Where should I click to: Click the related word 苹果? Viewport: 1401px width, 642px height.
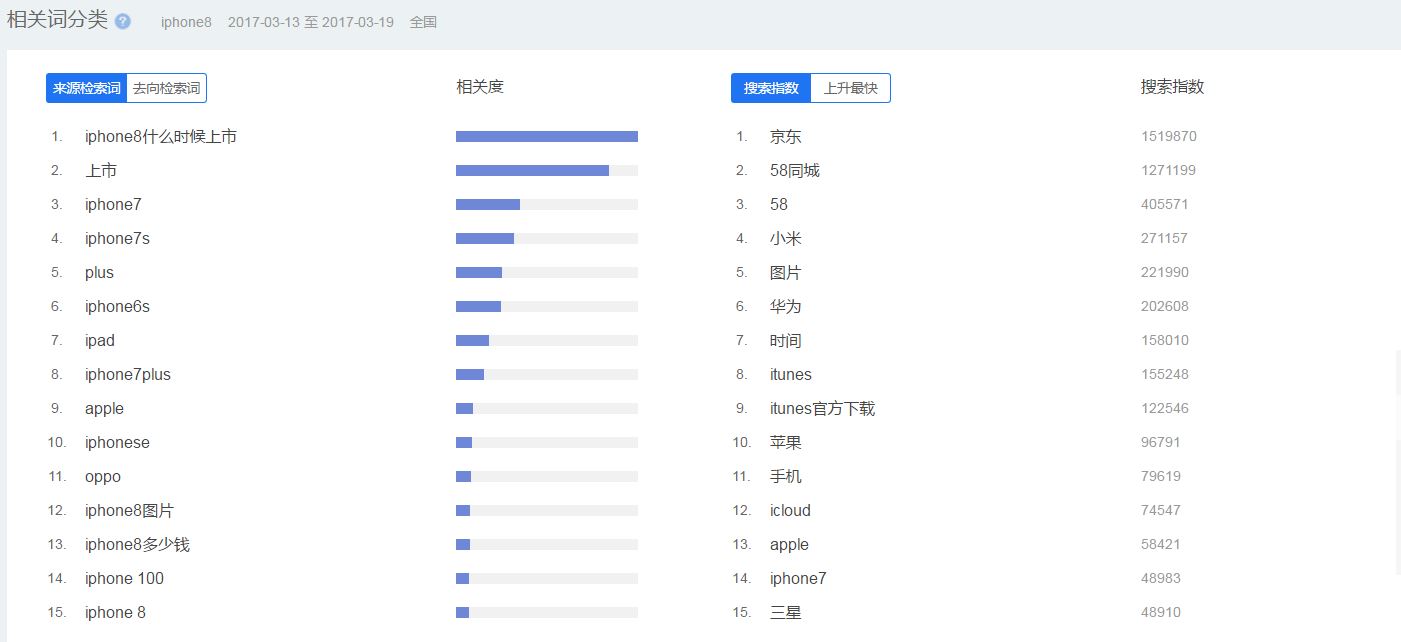(786, 442)
